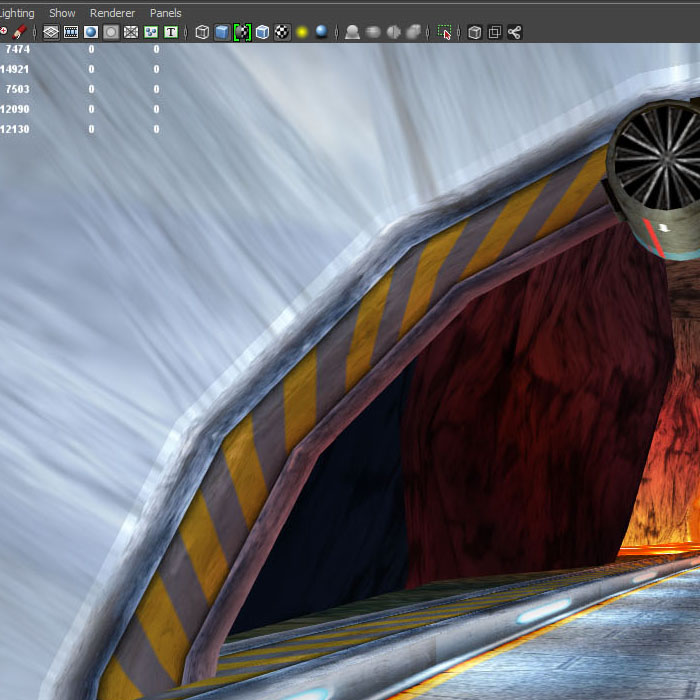The width and height of the screenshot is (700, 700).
Task: Select Smooth Shade All blue cube
Action: (x=222, y=32)
